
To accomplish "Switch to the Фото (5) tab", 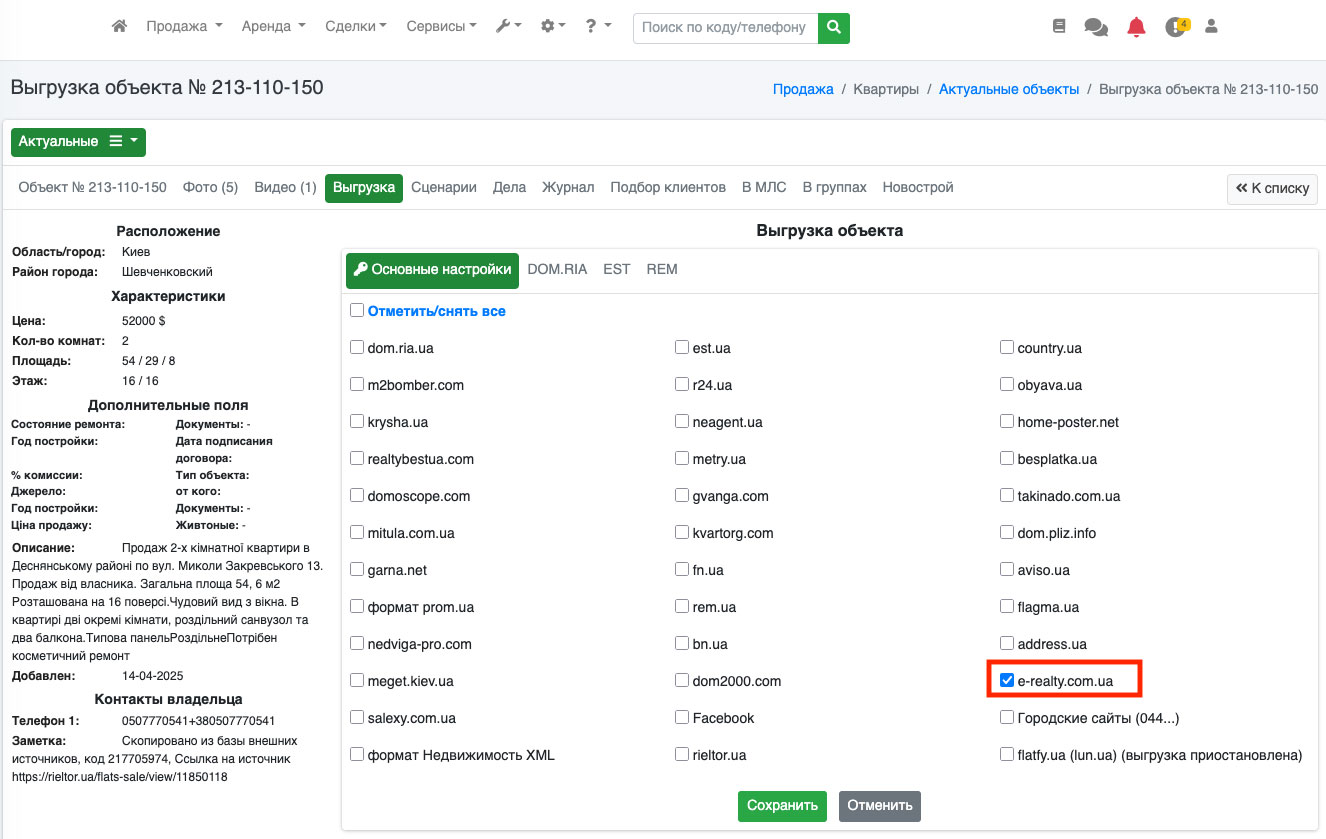I will [x=210, y=187].
